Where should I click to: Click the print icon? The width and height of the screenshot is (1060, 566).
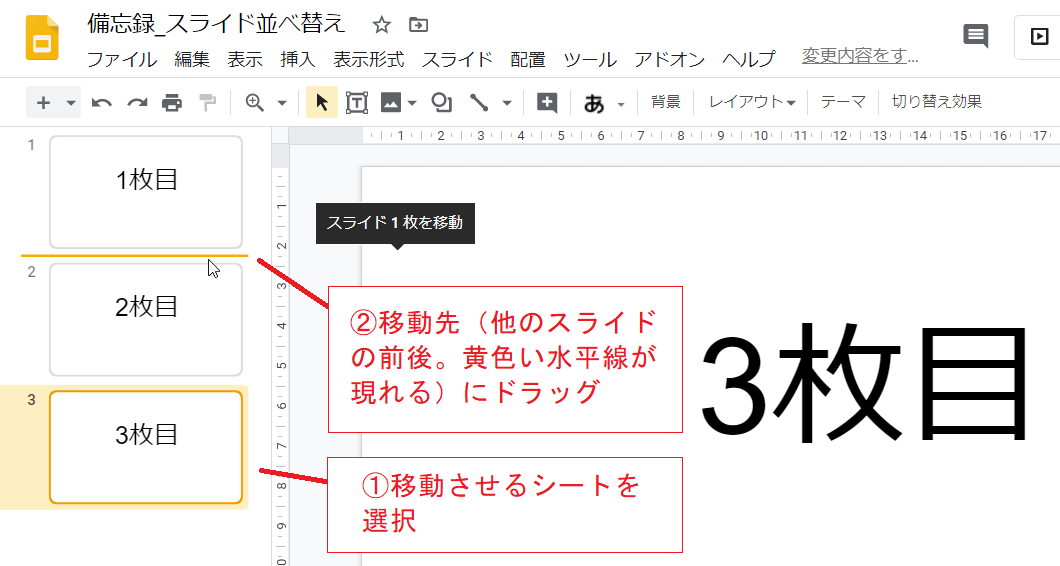[172, 103]
